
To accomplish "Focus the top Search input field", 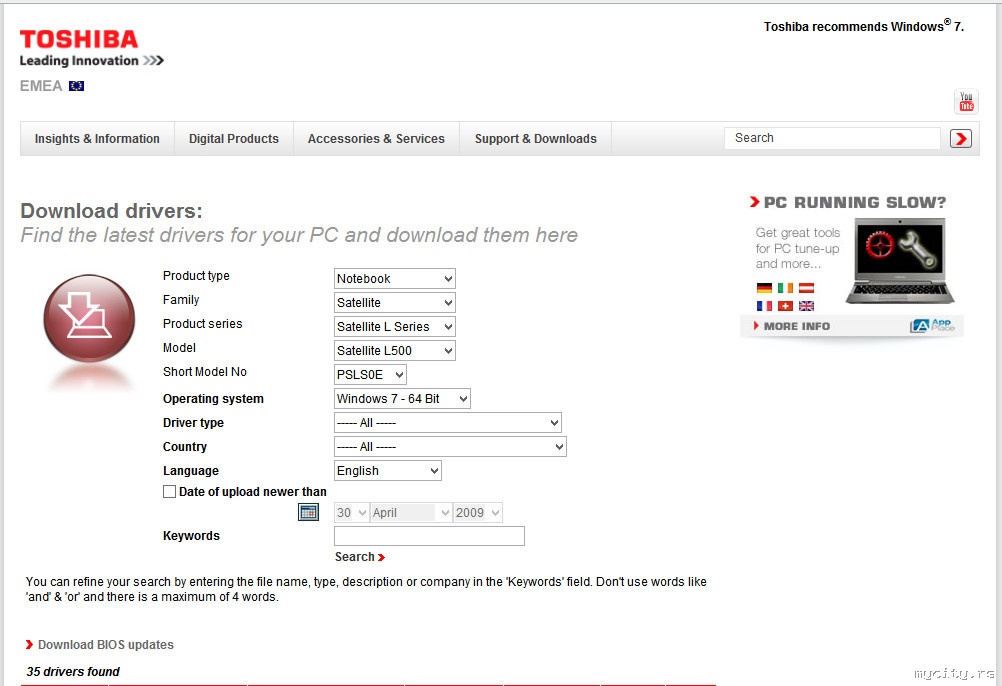I will (833, 138).
